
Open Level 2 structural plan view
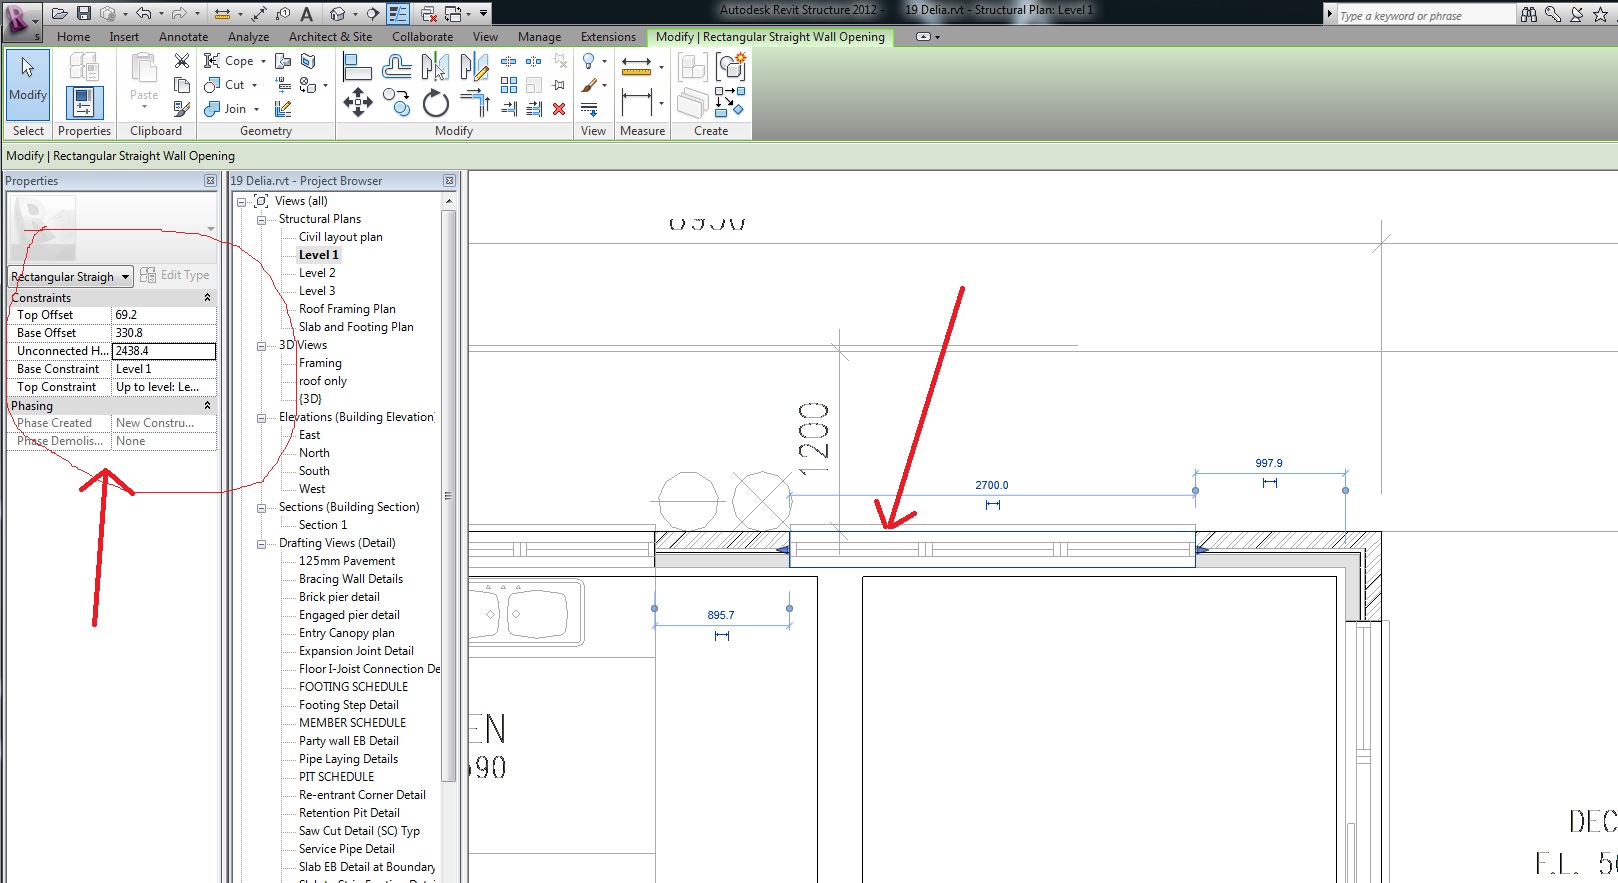coord(317,273)
